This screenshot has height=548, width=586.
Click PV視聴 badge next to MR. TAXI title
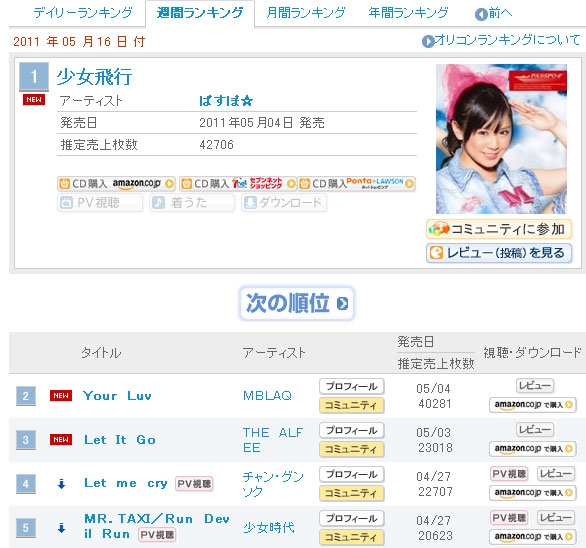pyautogui.click(x=157, y=535)
